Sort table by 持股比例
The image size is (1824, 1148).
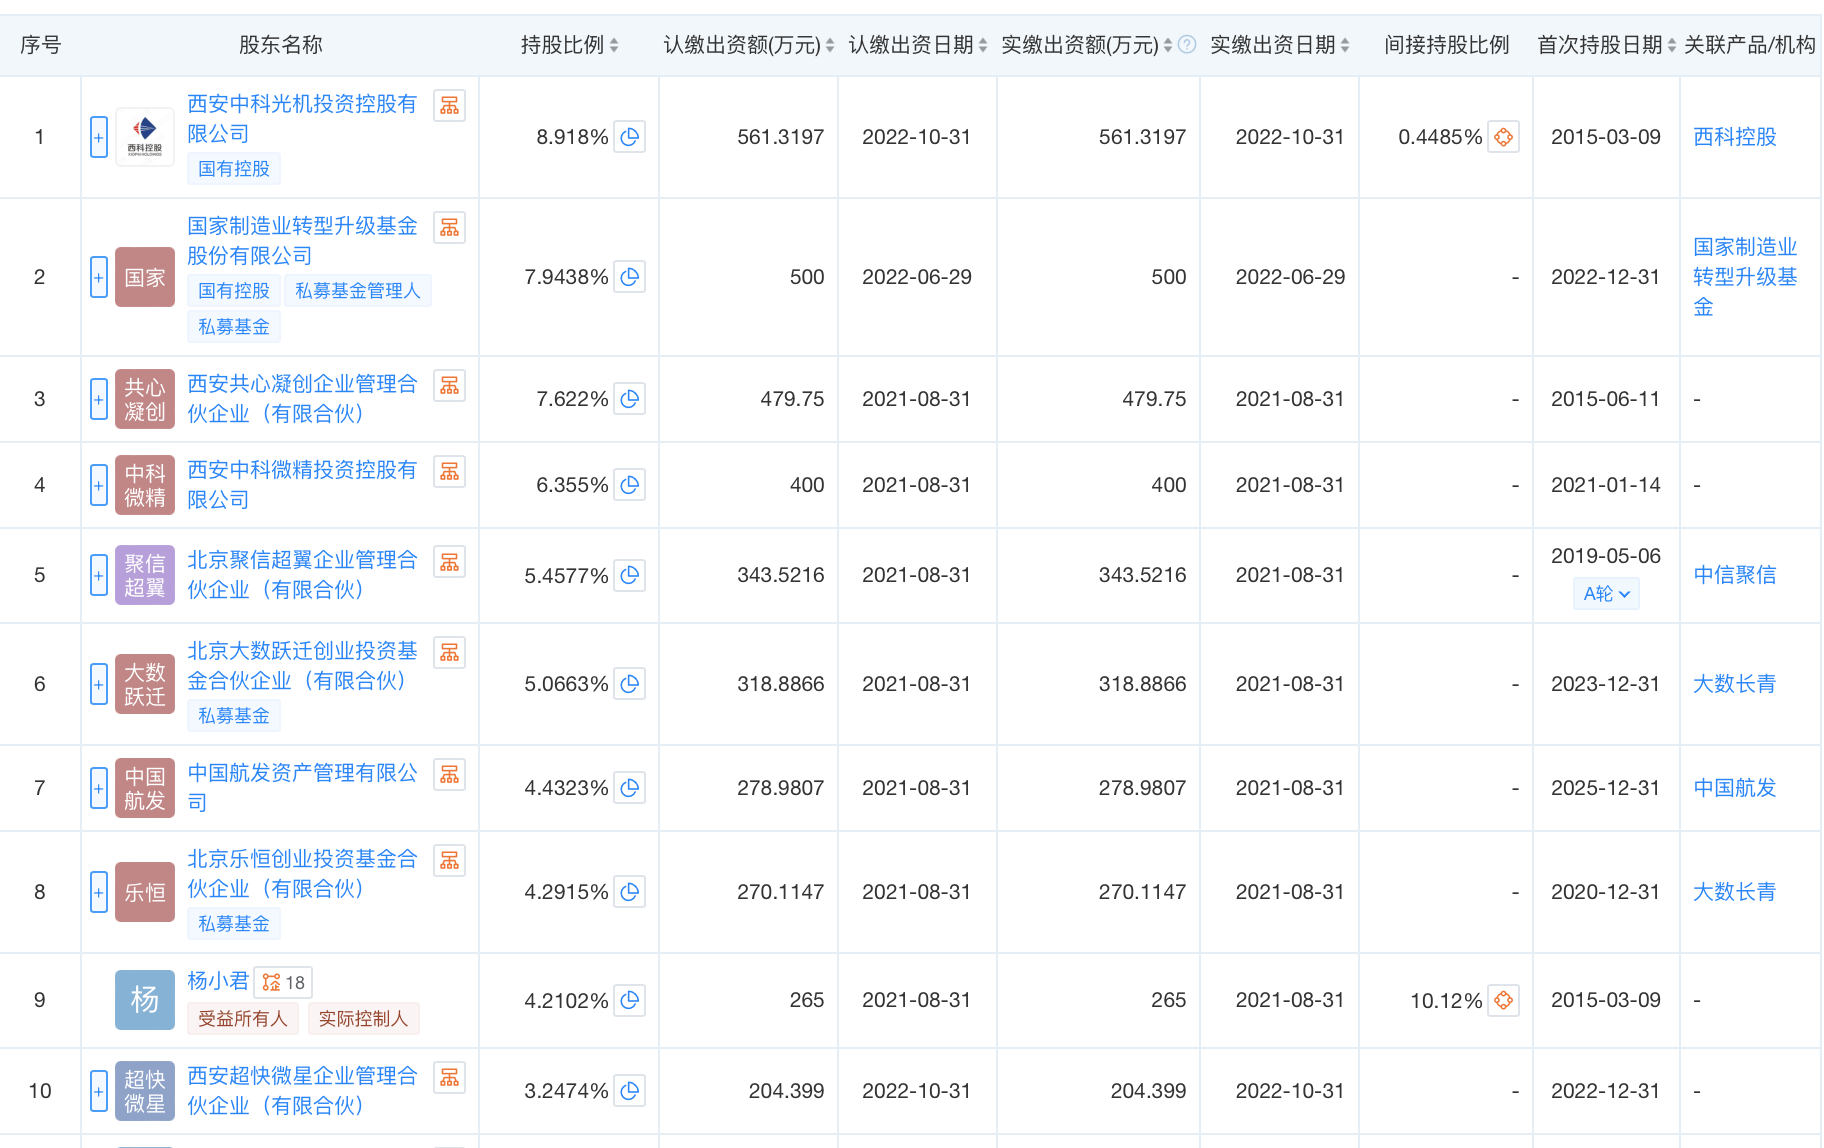click(614, 45)
